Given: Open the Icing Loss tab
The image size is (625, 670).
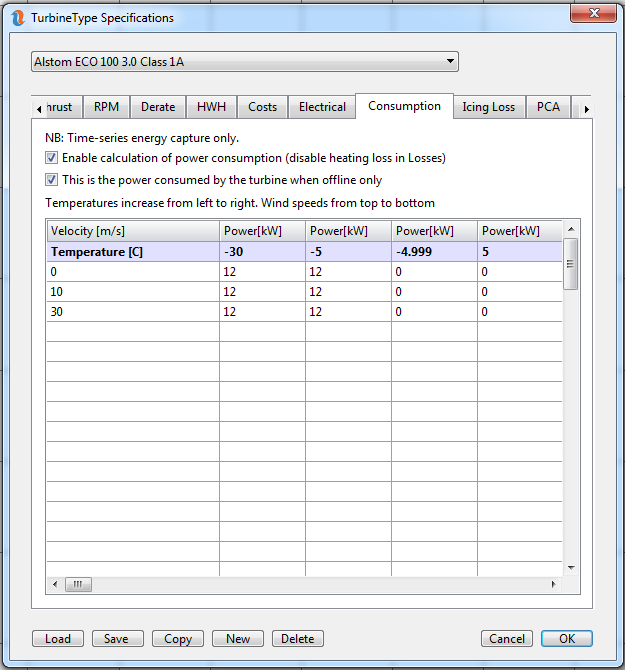Looking at the screenshot, I should pyautogui.click(x=488, y=107).
